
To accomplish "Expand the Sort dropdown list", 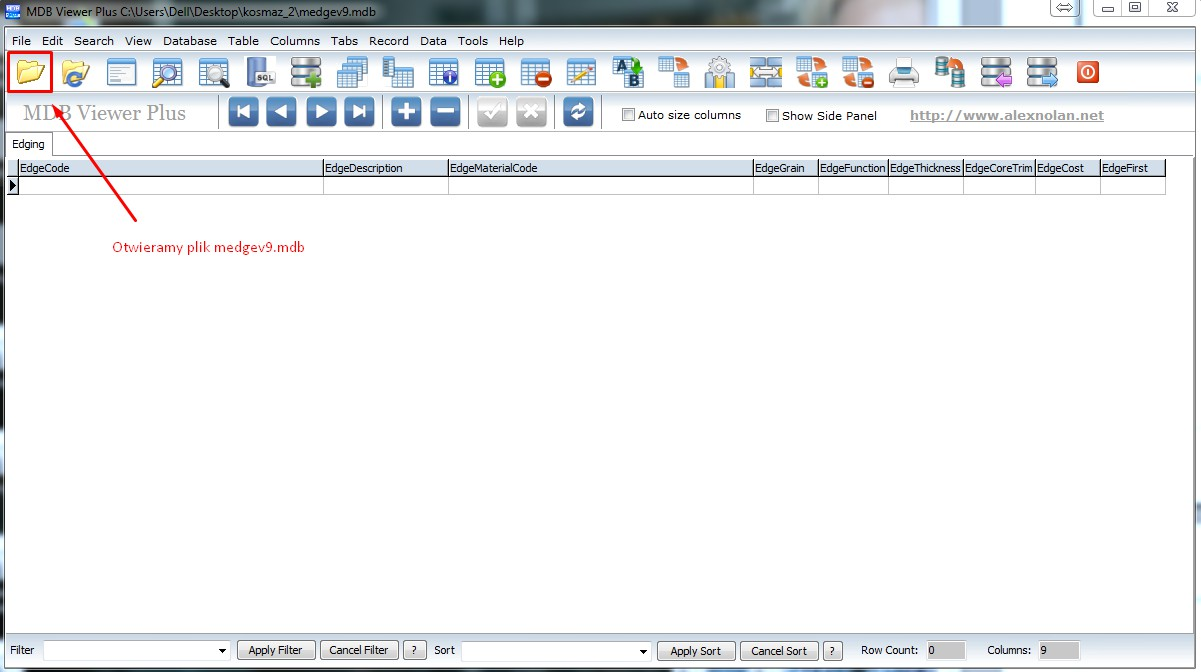I will [642, 651].
